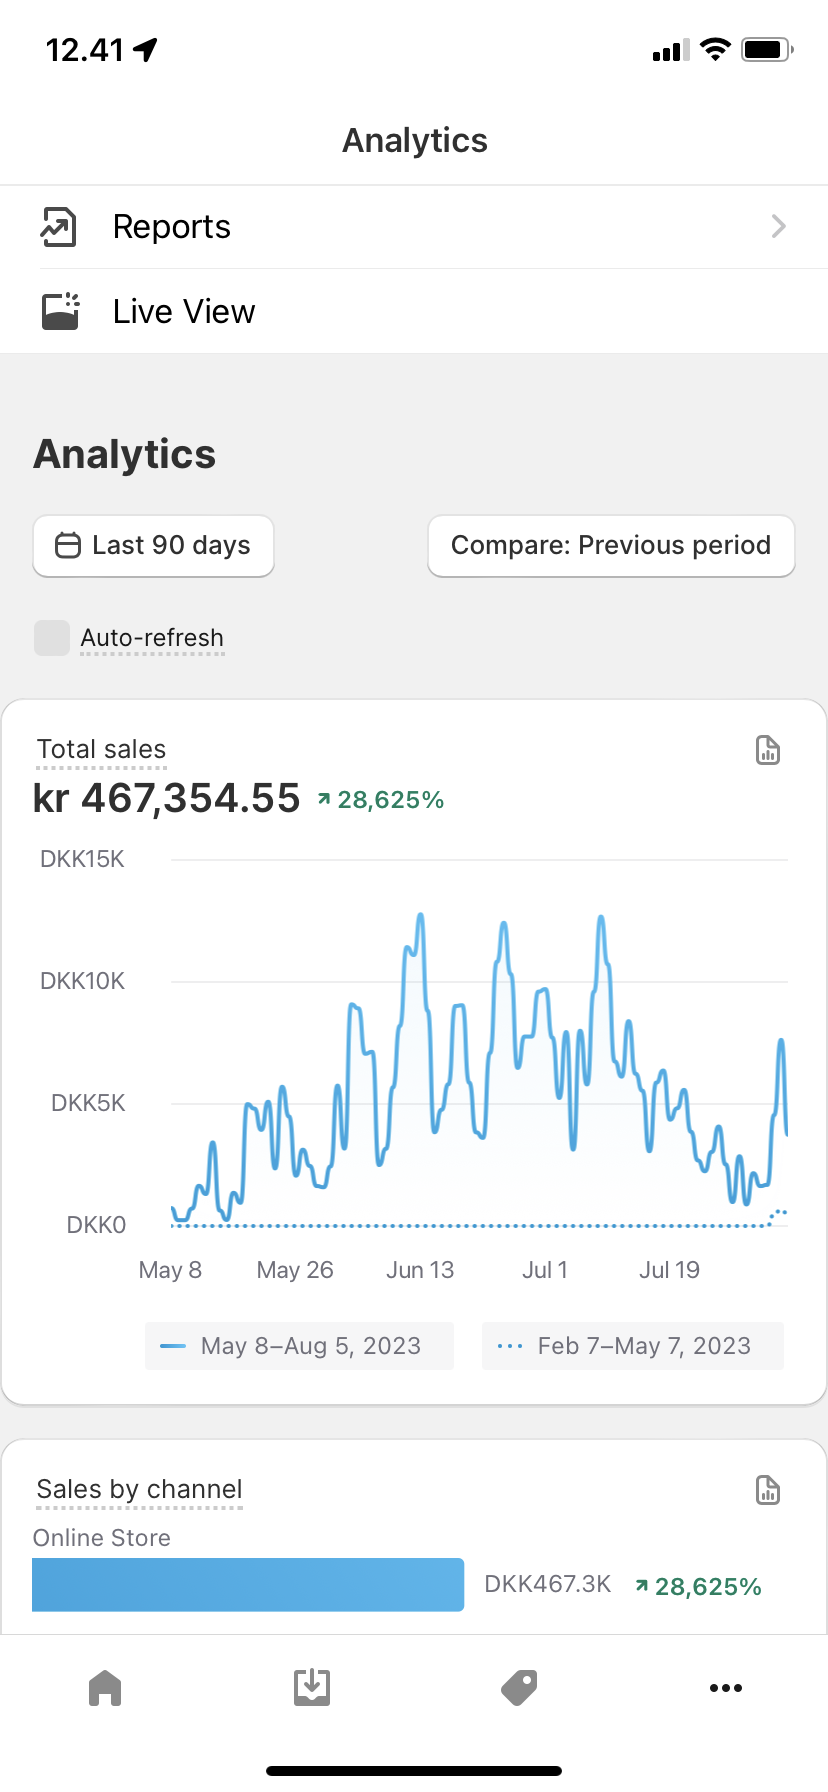828x1792 pixels.
Task: Tap the blue Online Store sales bar
Action: 248,1584
